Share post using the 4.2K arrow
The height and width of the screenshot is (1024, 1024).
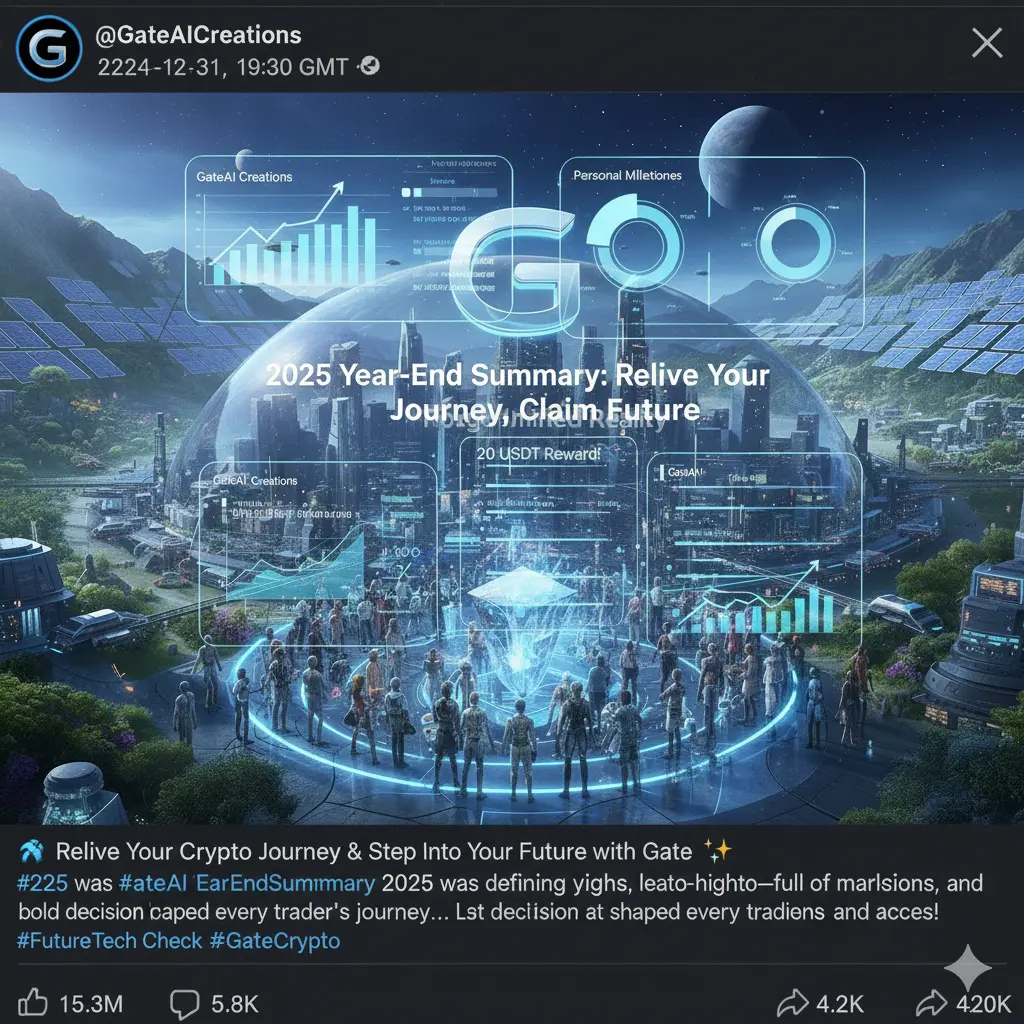point(793,1003)
